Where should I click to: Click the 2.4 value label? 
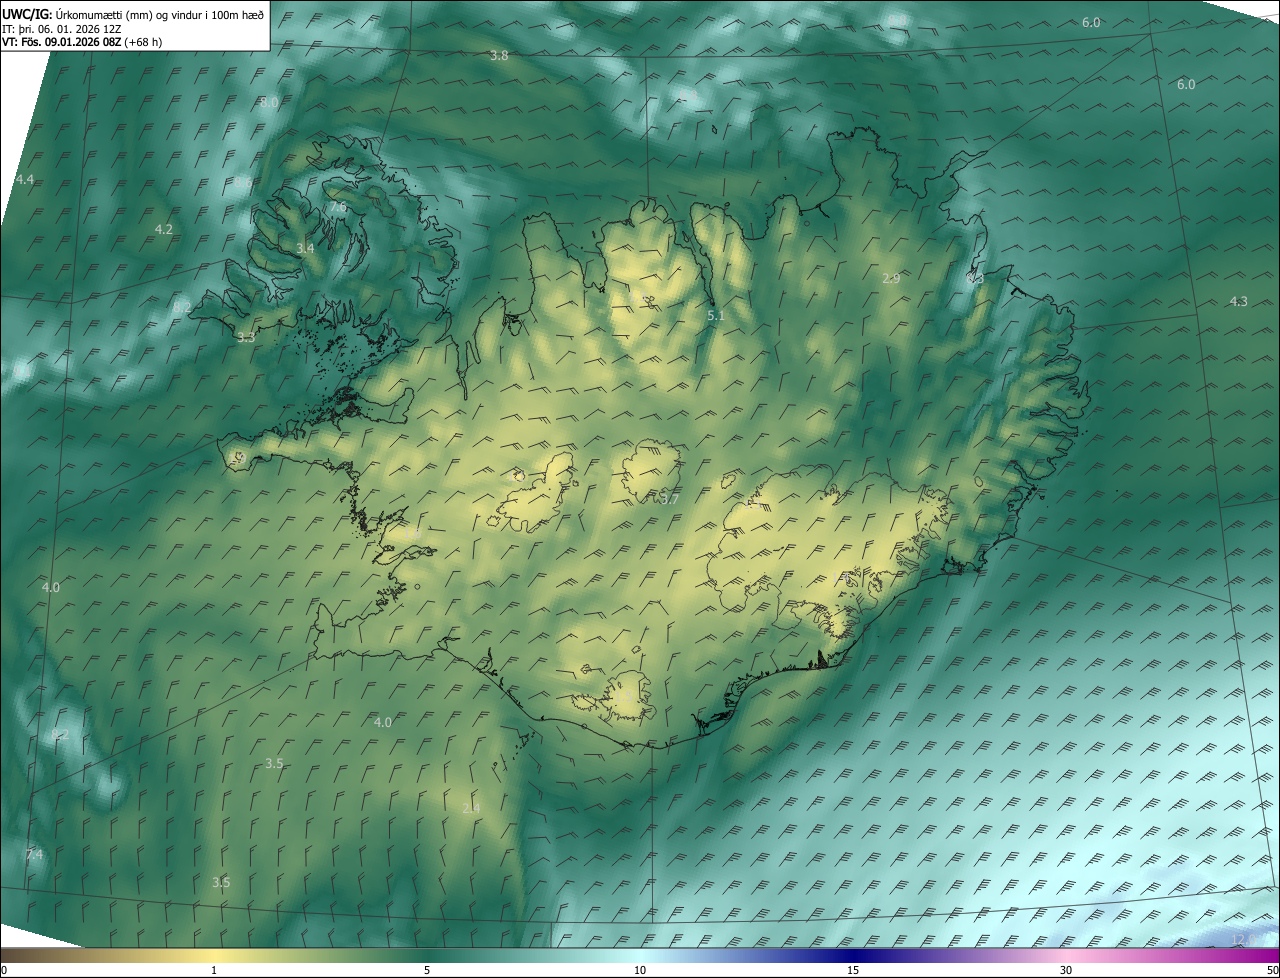click(471, 808)
